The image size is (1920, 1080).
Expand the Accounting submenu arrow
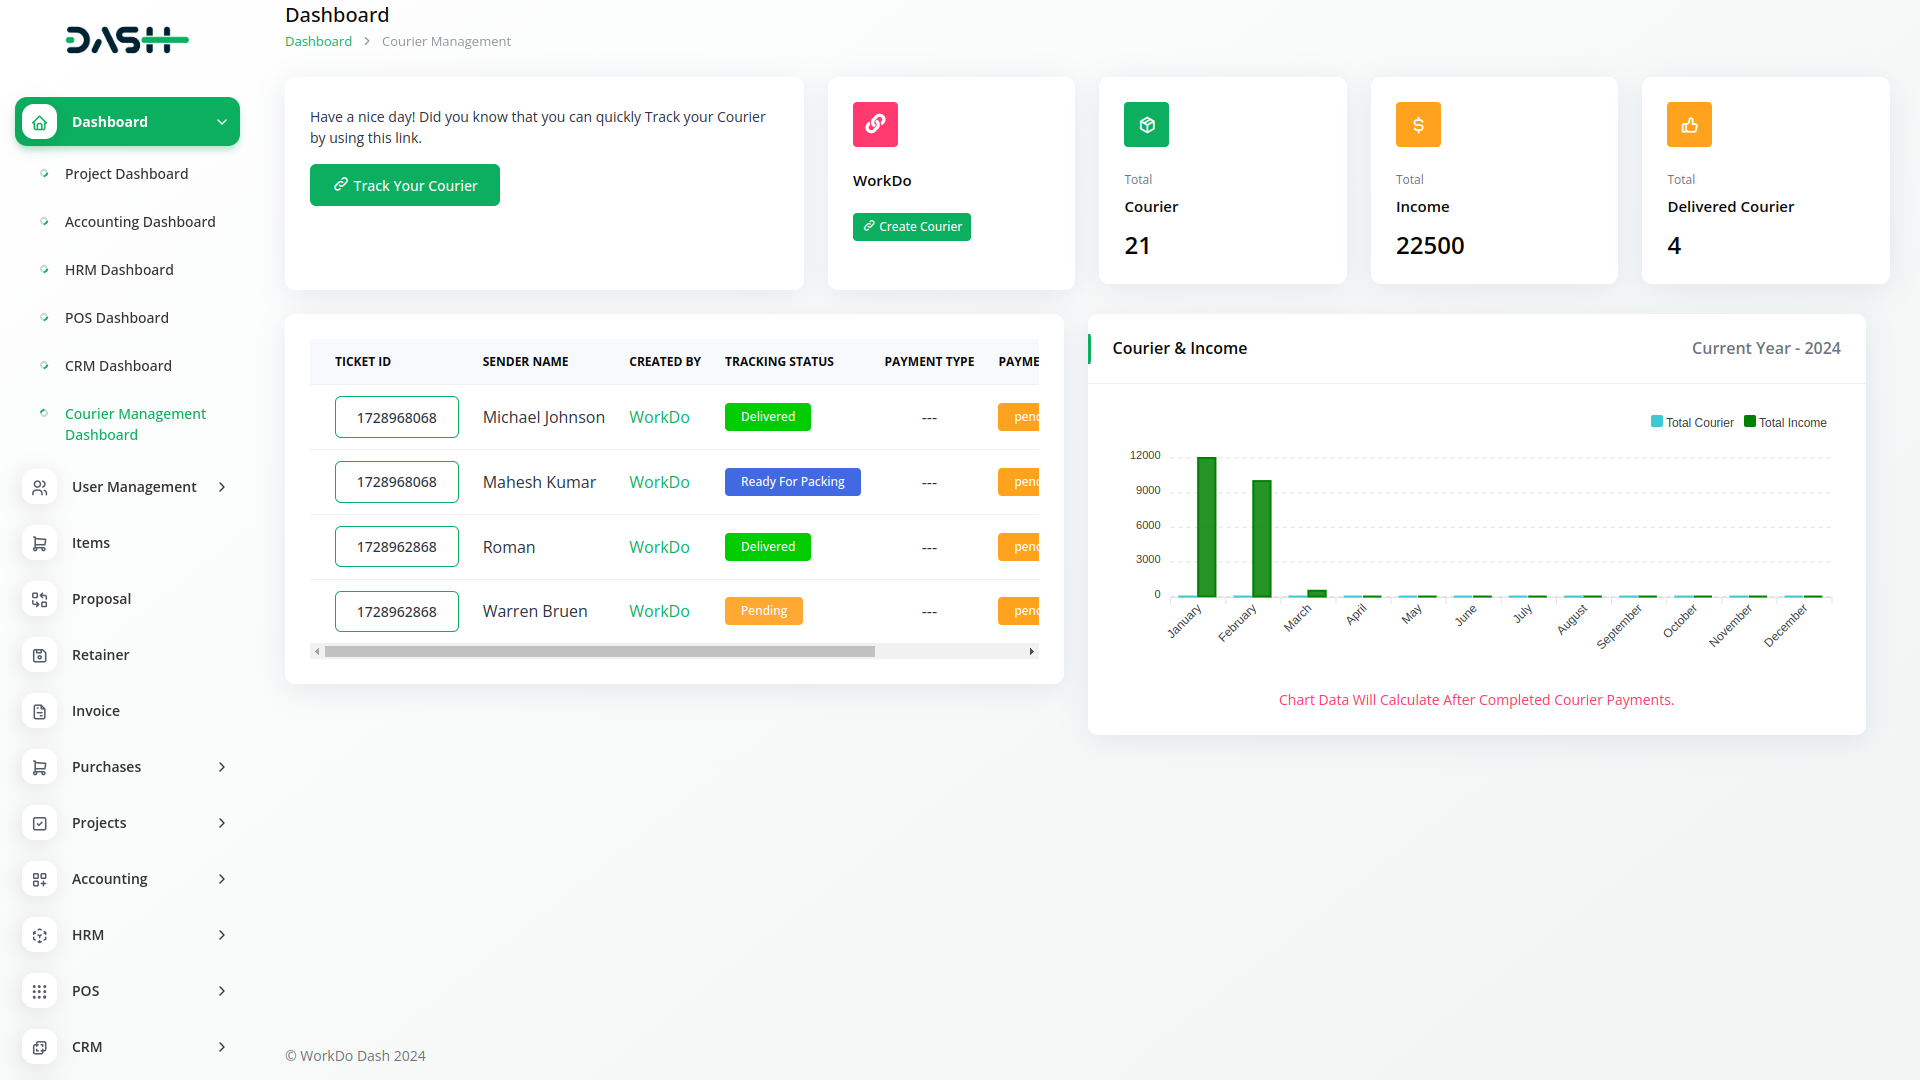click(x=222, y=879)
